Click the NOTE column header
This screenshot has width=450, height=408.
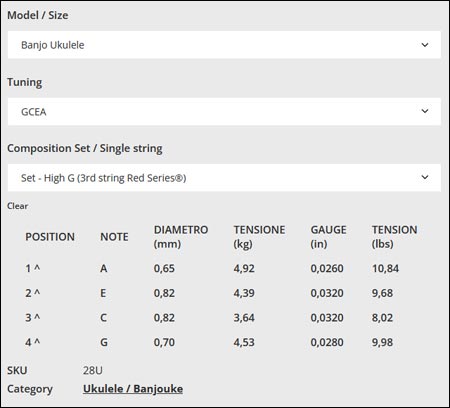pyautogui.click(x=114, y=237)
